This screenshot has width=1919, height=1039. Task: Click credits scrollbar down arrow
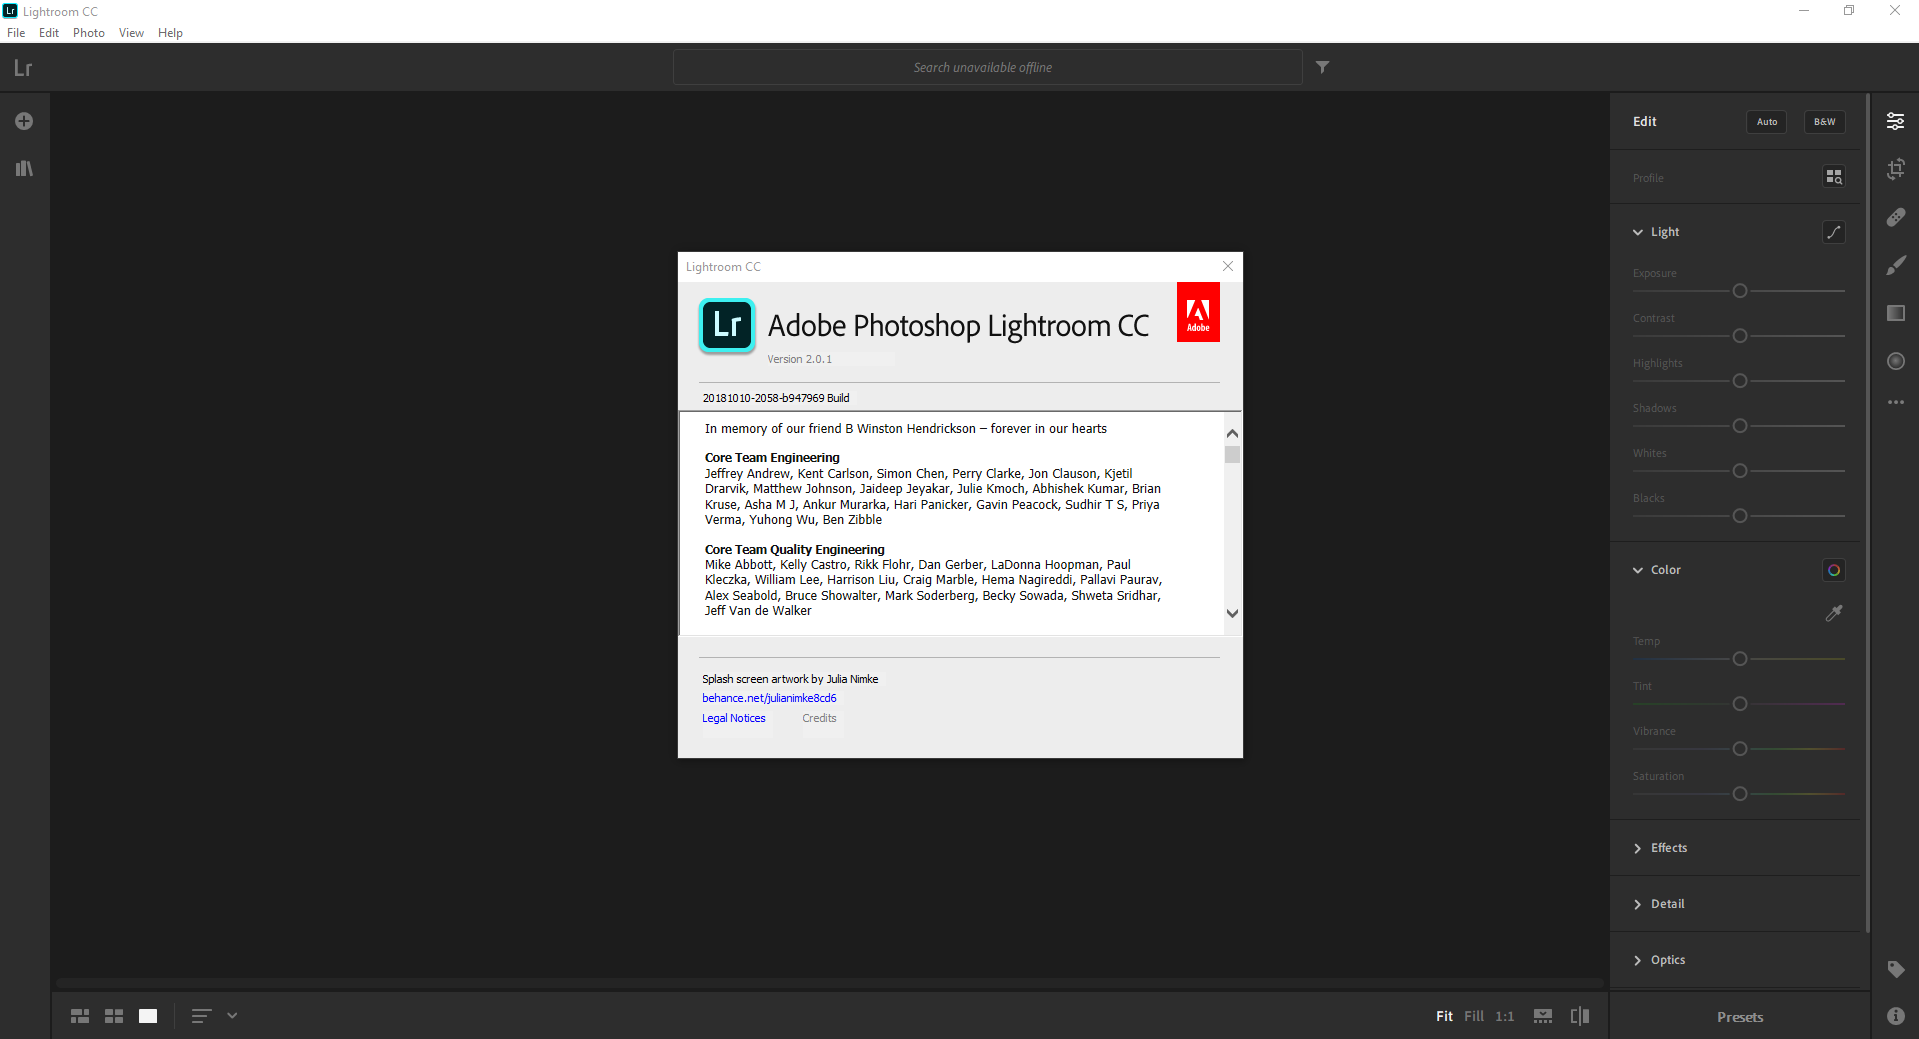click(1232, 614)
